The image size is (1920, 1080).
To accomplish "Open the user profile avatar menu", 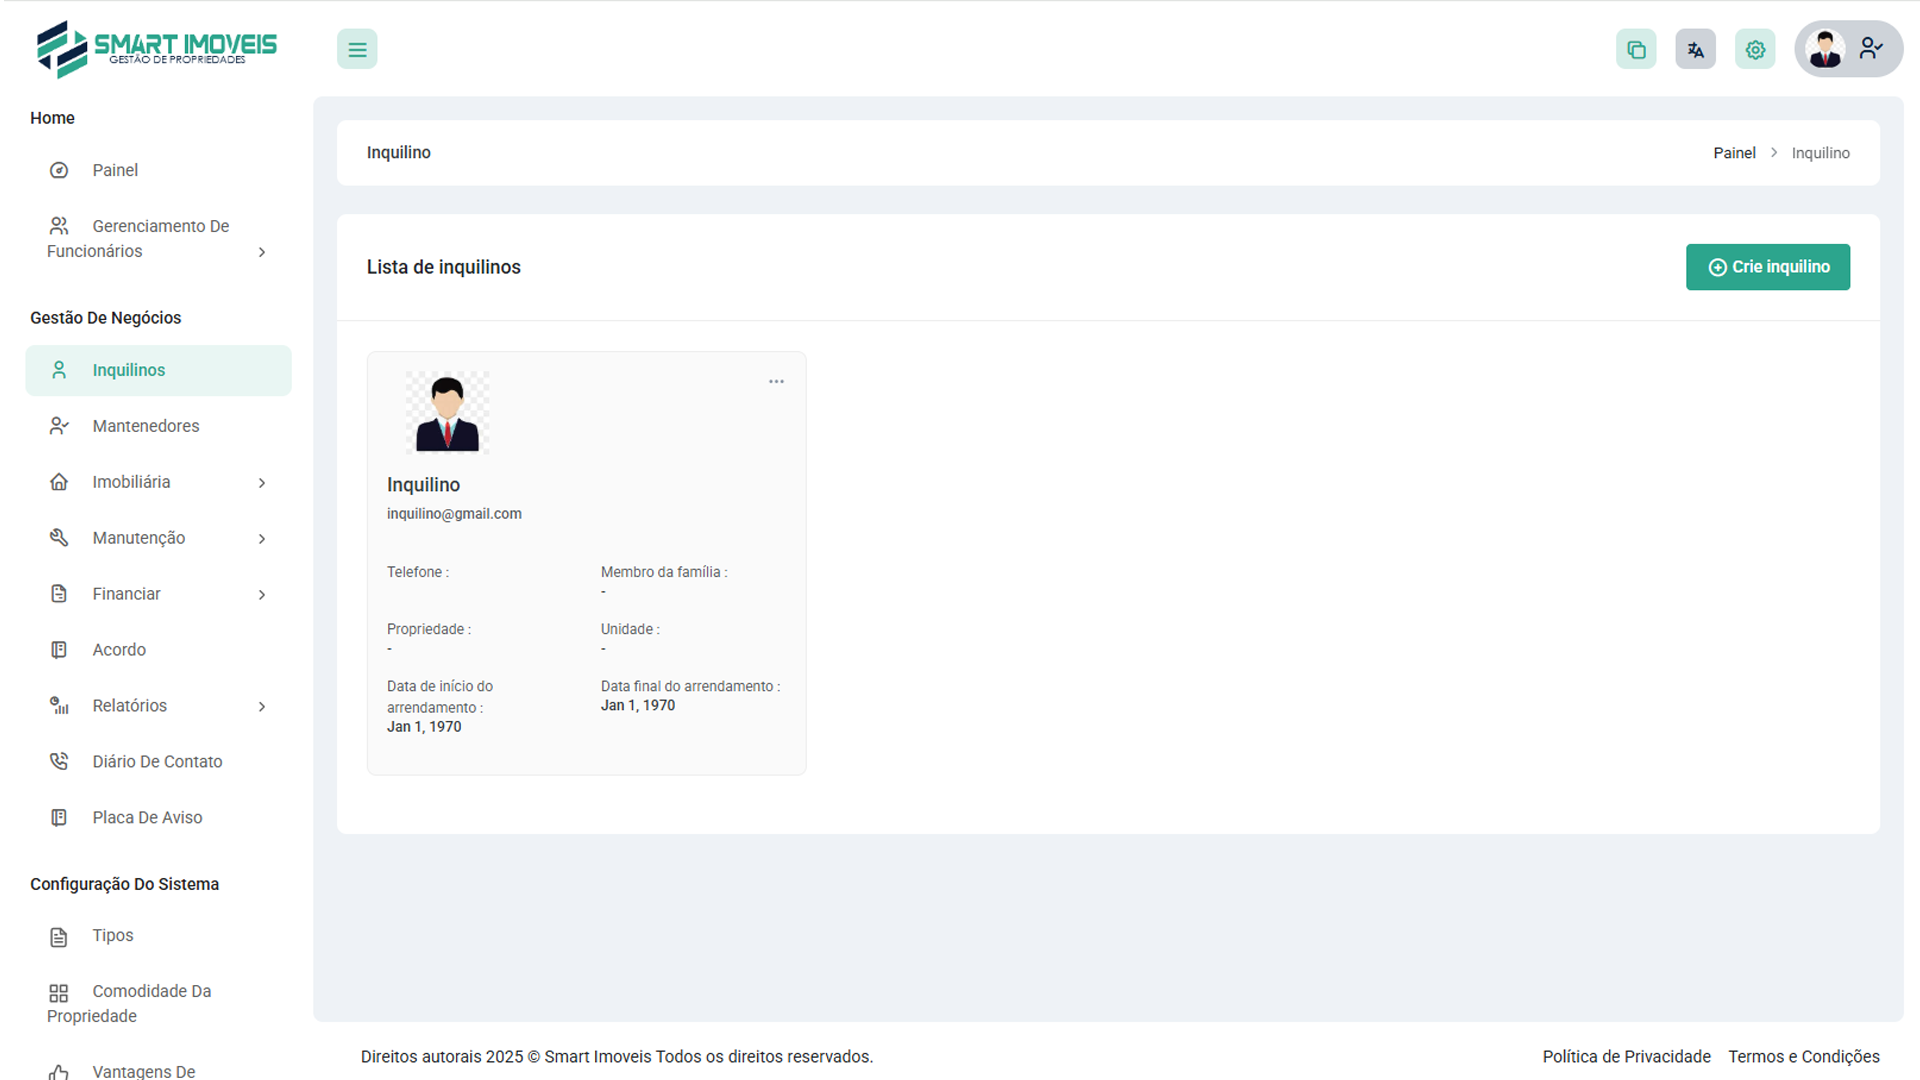I will pos(1847,49).
